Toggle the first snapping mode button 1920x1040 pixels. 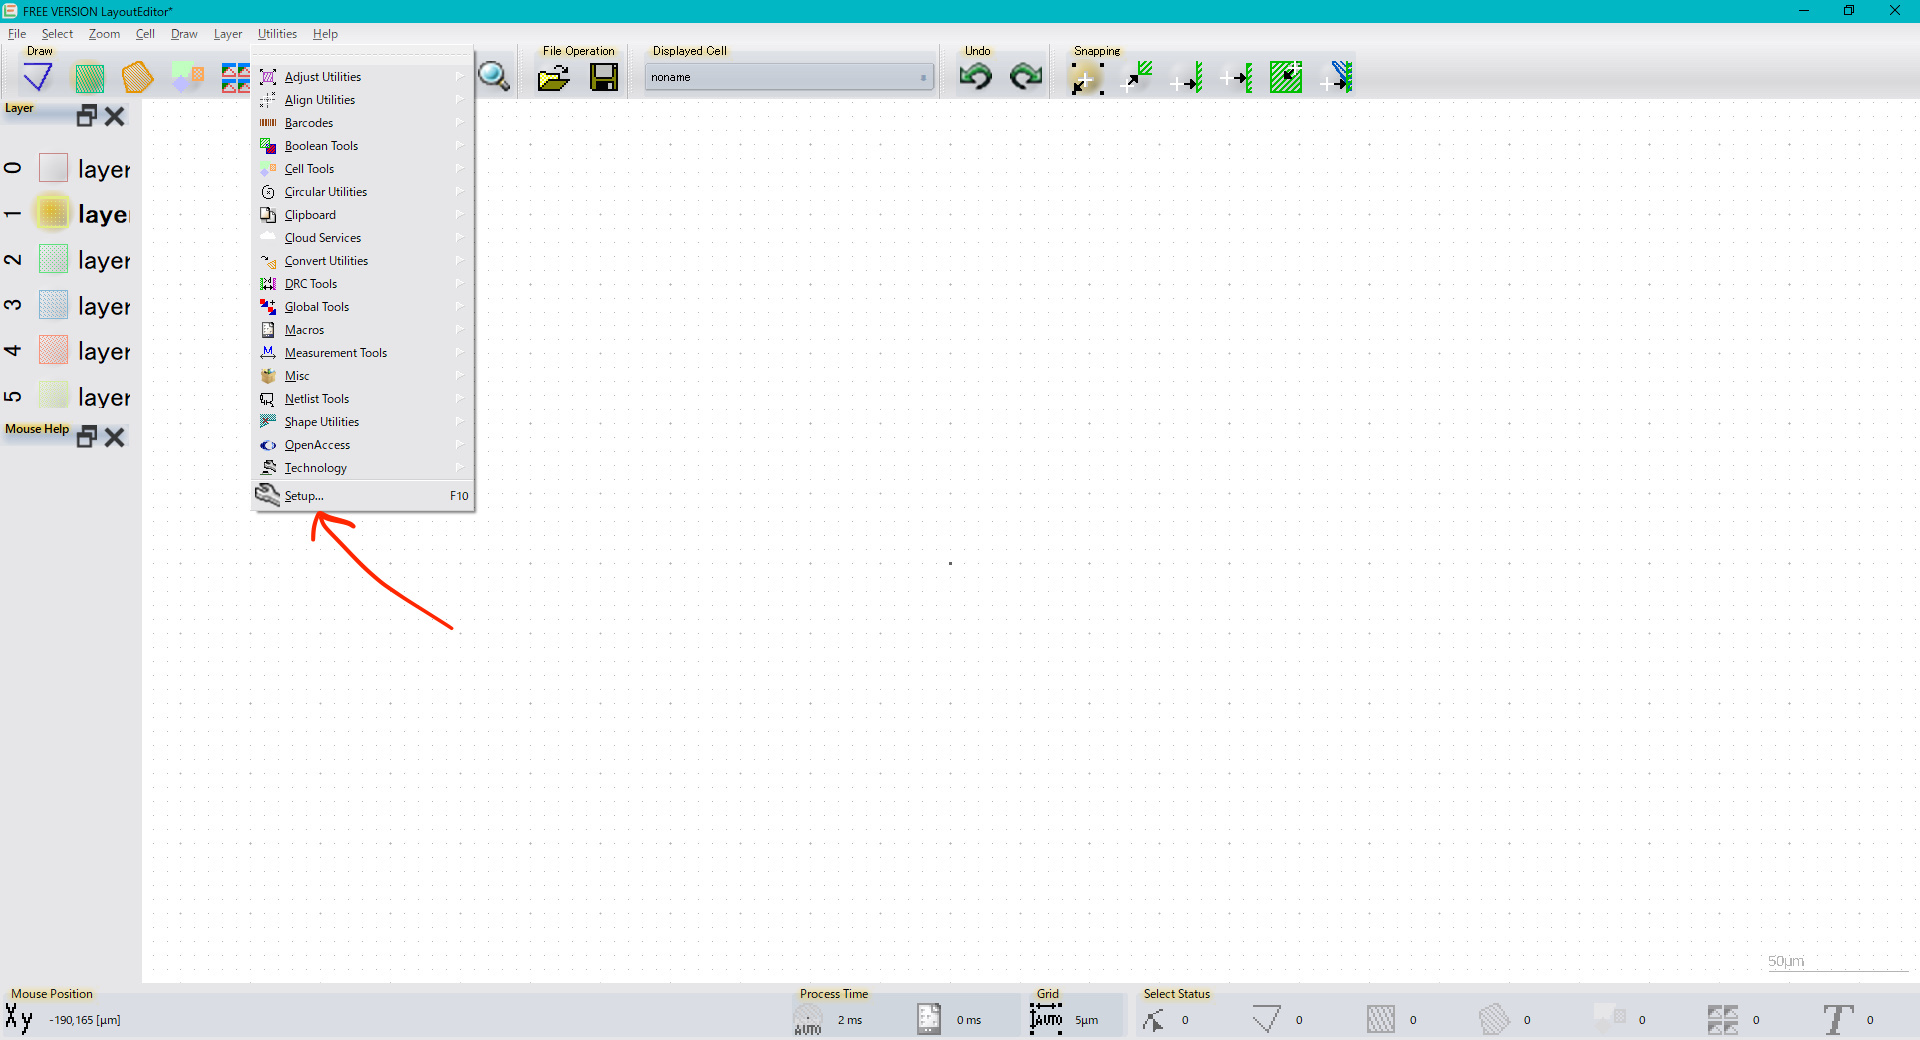1086,77
